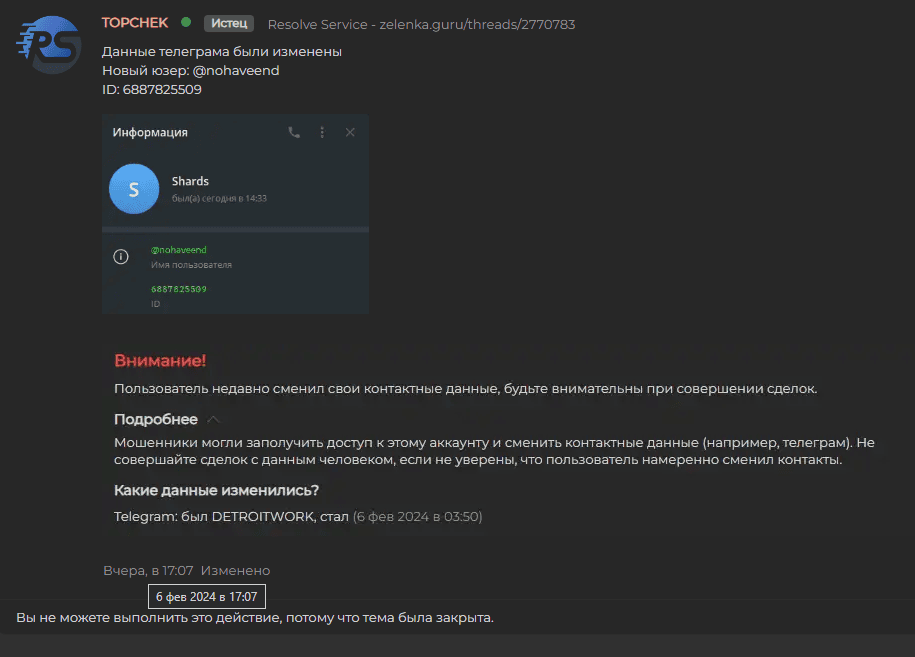Click the Новый юзер: @nohaveend line
Viewport: 915px width, 657px height.
pyautogui.click(x=191, y=71)
